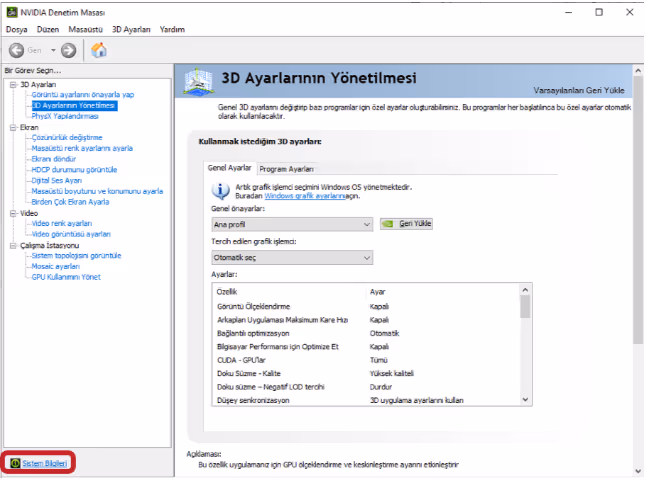Open the Masaüstü menu
646x480 pixels.
pos(85,29)
